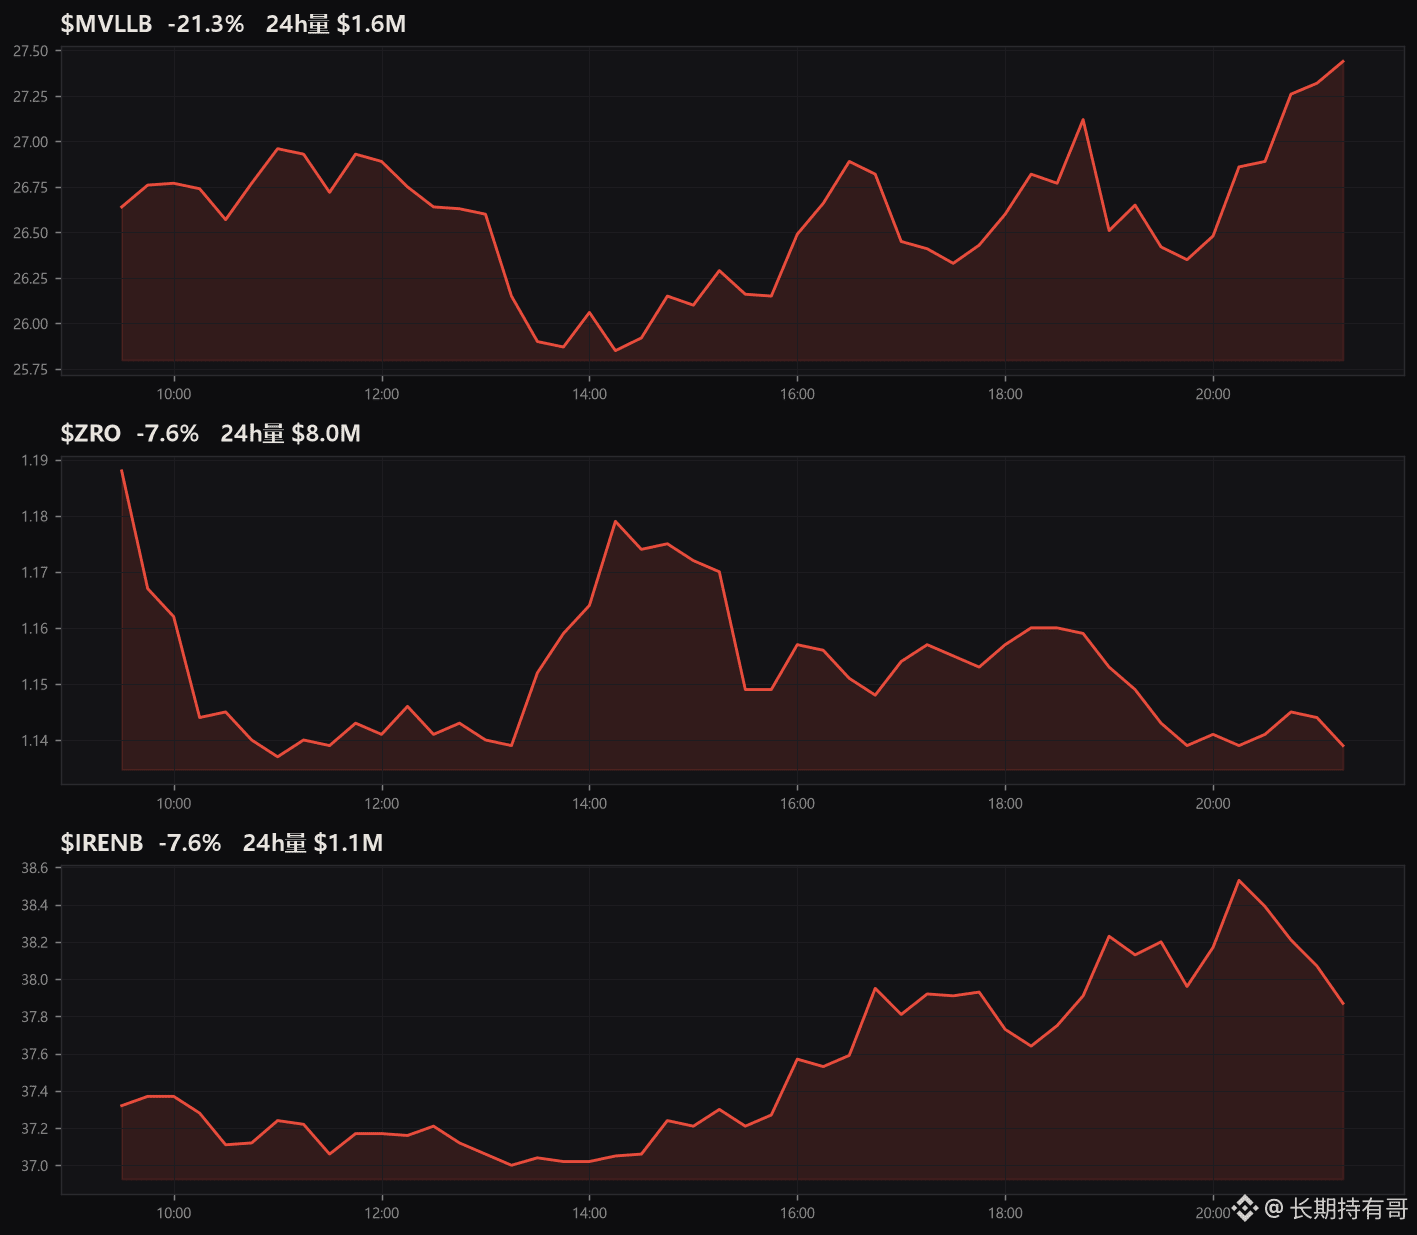This screenshot has width=1417, height=1235.
Task: Click the 25.75 price axis label
Action: (30, 370)
